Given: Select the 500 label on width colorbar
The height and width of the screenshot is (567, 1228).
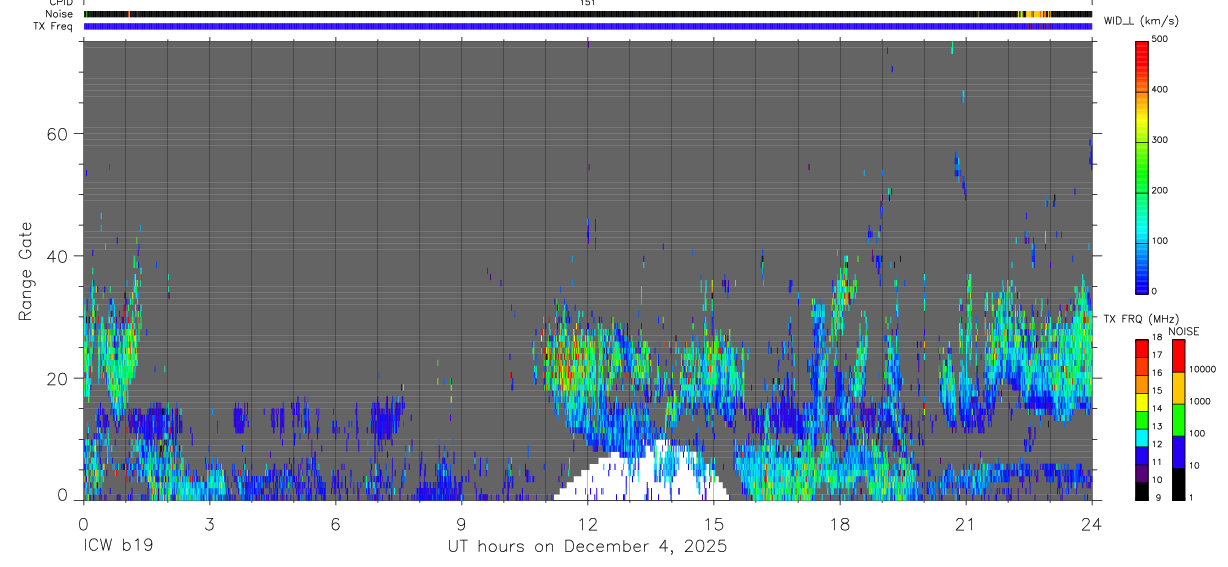Looking at the screenshot, I should pyautogui.click(x=1160, y=39).
